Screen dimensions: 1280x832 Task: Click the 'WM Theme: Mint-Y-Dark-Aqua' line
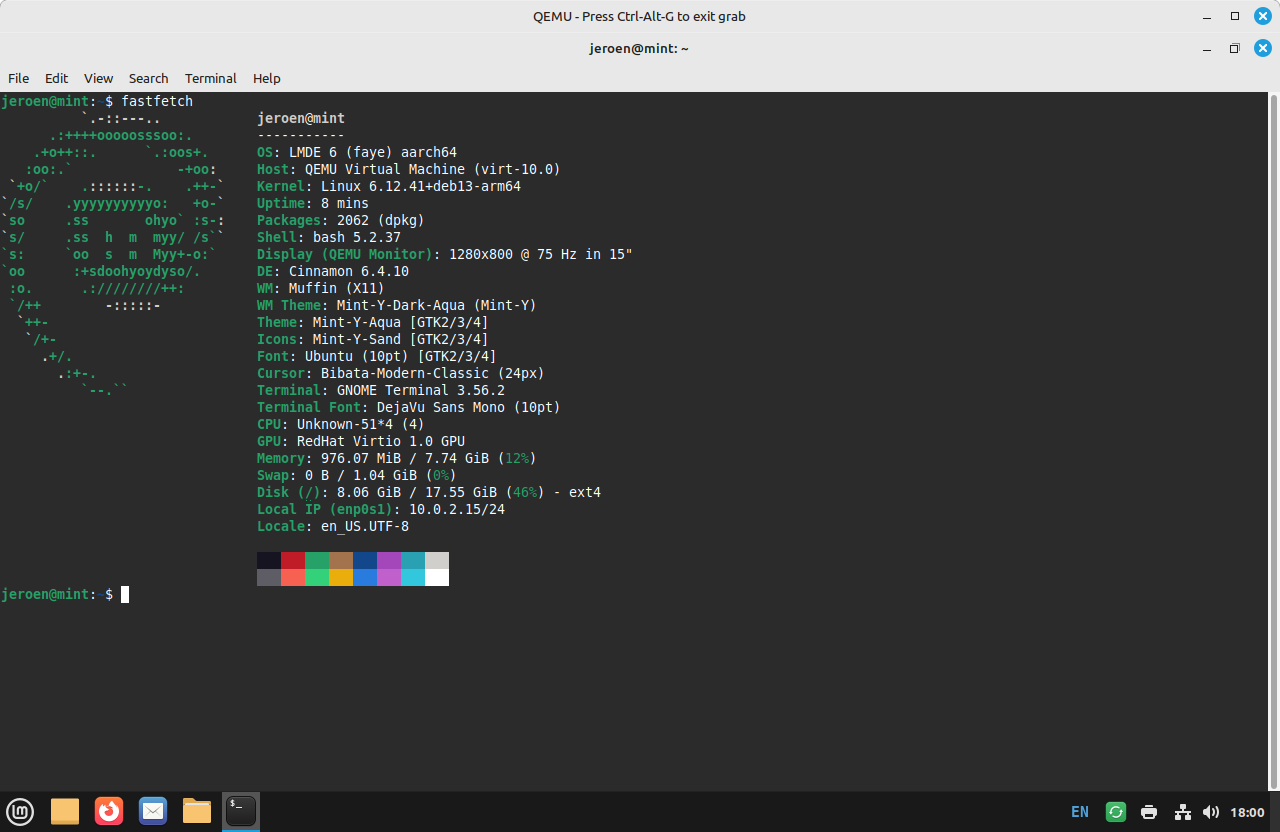397,305
